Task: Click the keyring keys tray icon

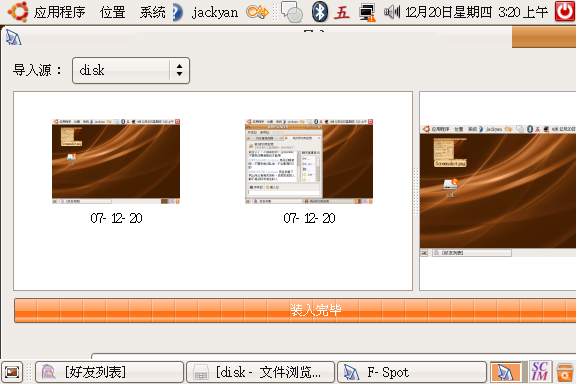Action: click(x=257, y=12)
